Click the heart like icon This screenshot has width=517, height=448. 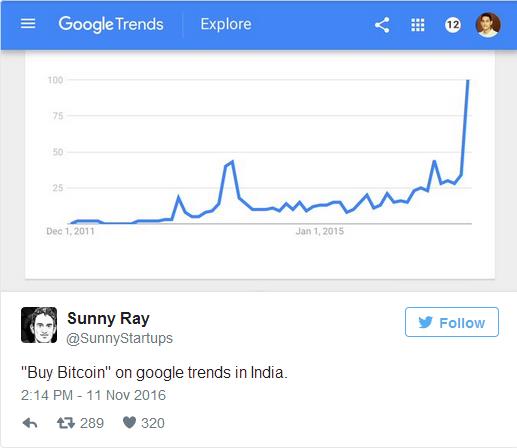pyautogui.click(x=129, y=423)
